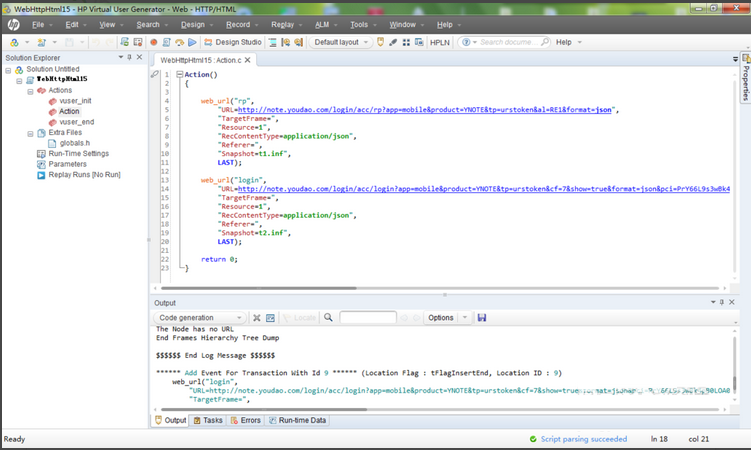Viewport: 751px width, 450px height.
Task: Click the Options button in Output pane
Action: (x=441, y=317)
